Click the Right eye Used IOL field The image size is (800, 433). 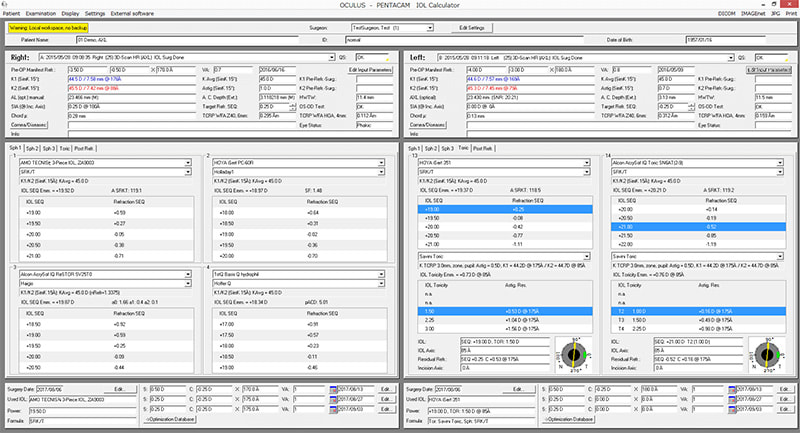(83, 400)
